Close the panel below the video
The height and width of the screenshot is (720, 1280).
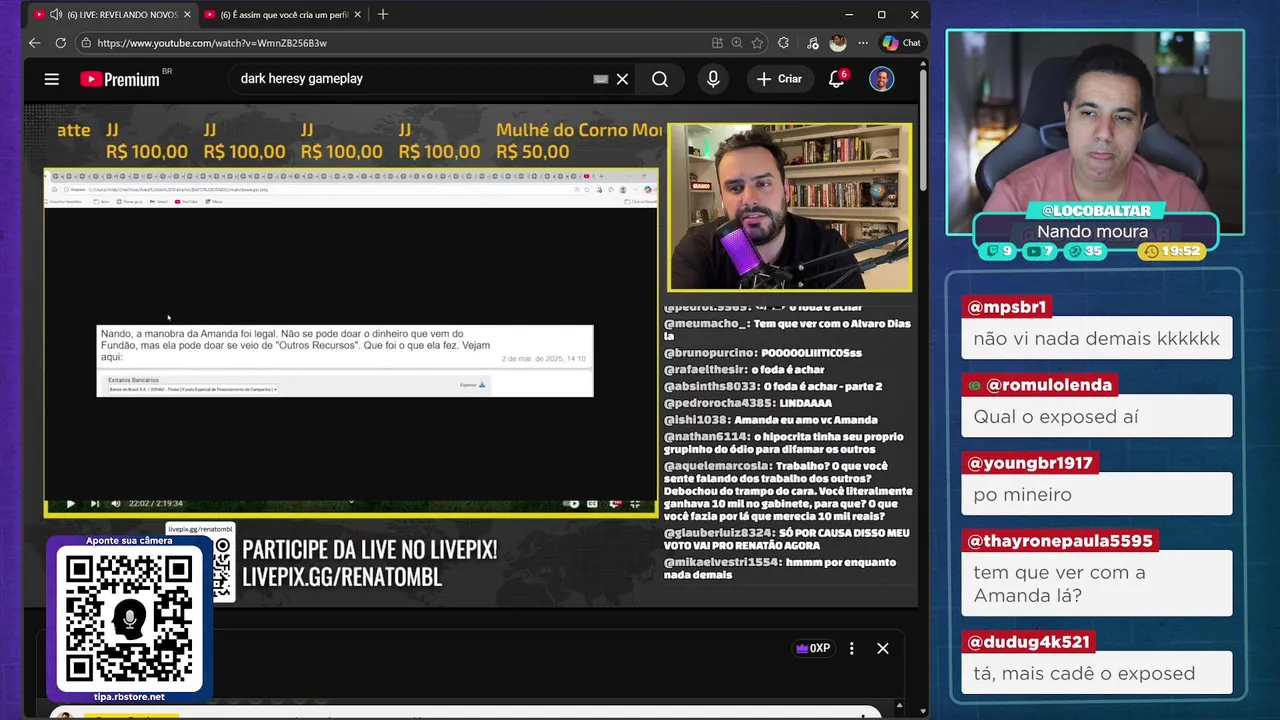point(883,648)
